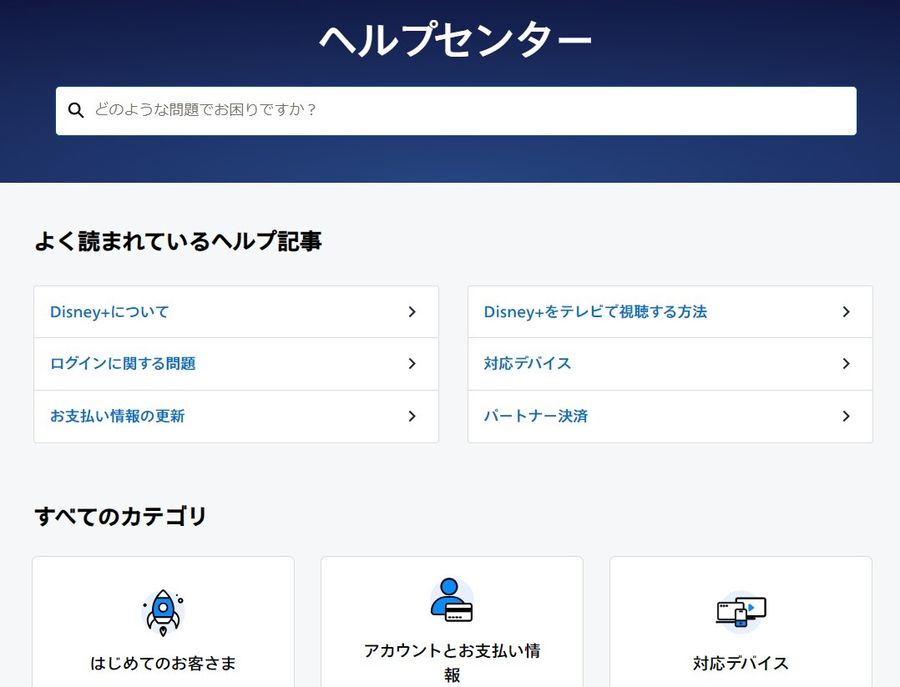Viewport: 900px width, 687px height.
Task: Click the account and credit card icon
Action: pos(452,600)
